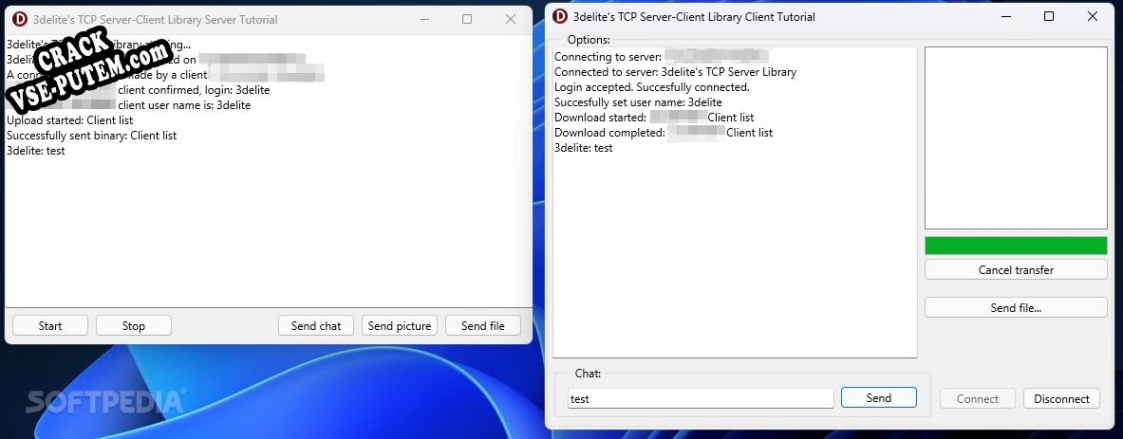Click the Send file... button in Client window
Image resolution: width=1123 pixels, height=439 pixels.
pyautogui.click(x=1016, y=308)
